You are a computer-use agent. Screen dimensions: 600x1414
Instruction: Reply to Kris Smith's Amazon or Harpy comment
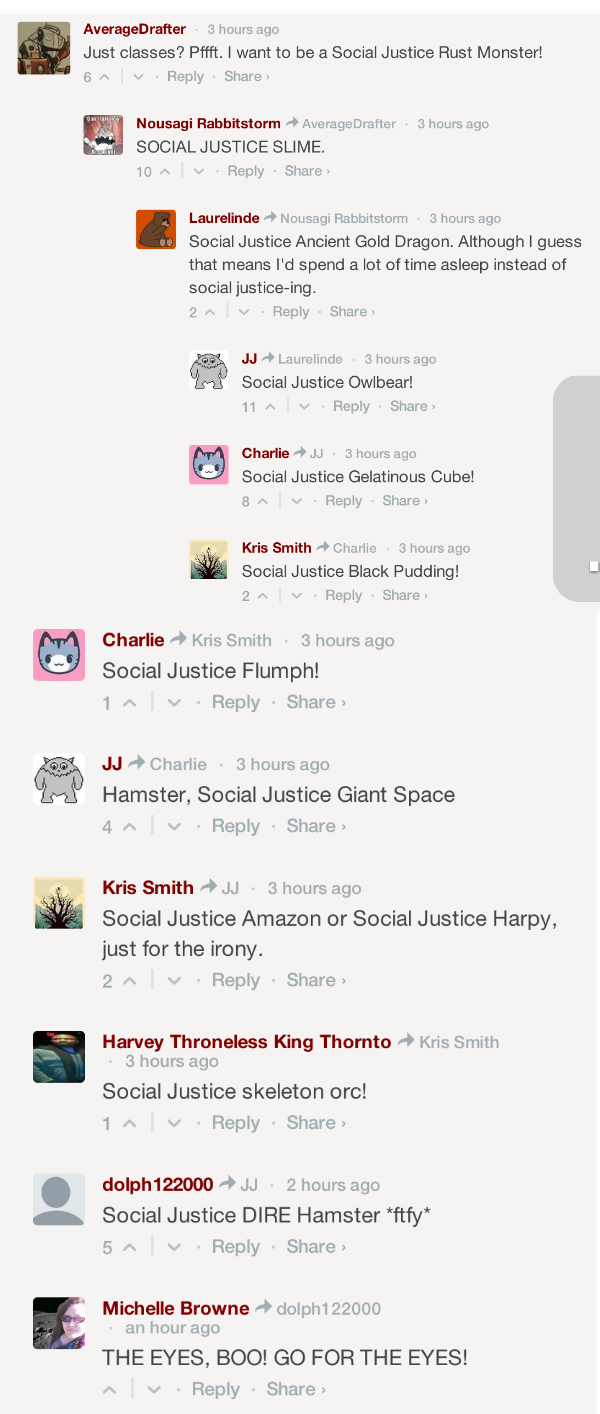[x=236, y=980]
